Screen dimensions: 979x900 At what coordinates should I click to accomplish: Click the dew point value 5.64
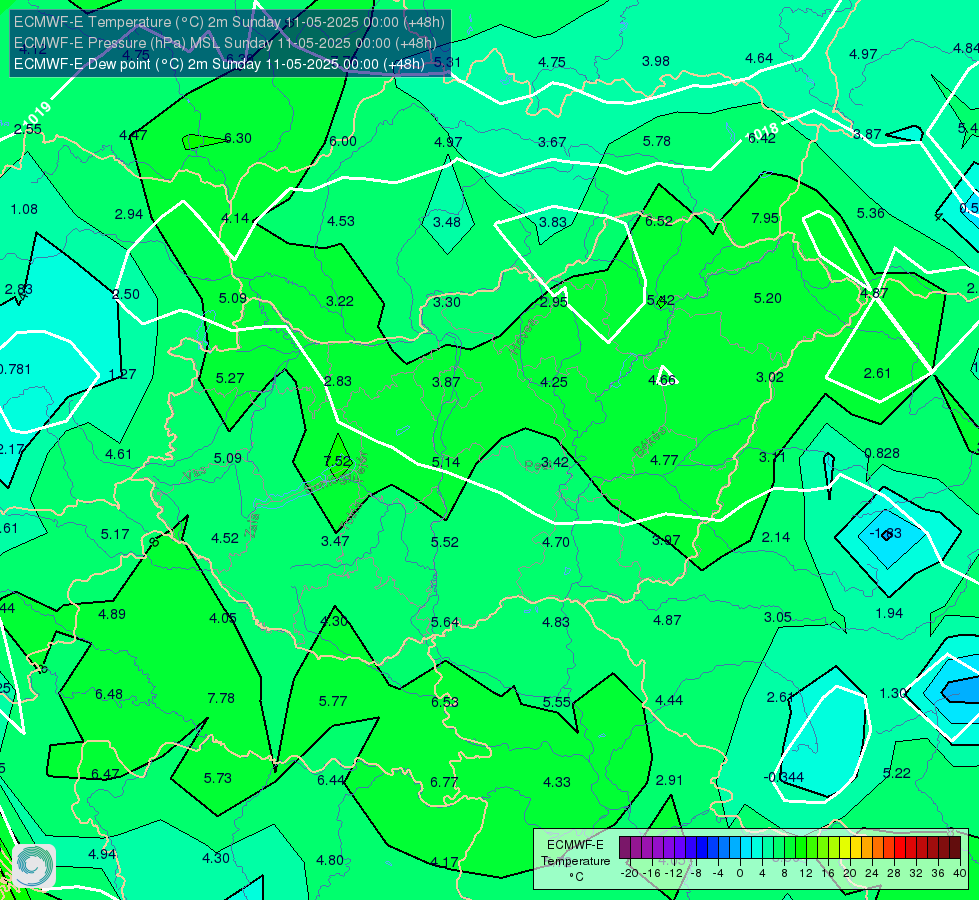click(x=445, y=623)
